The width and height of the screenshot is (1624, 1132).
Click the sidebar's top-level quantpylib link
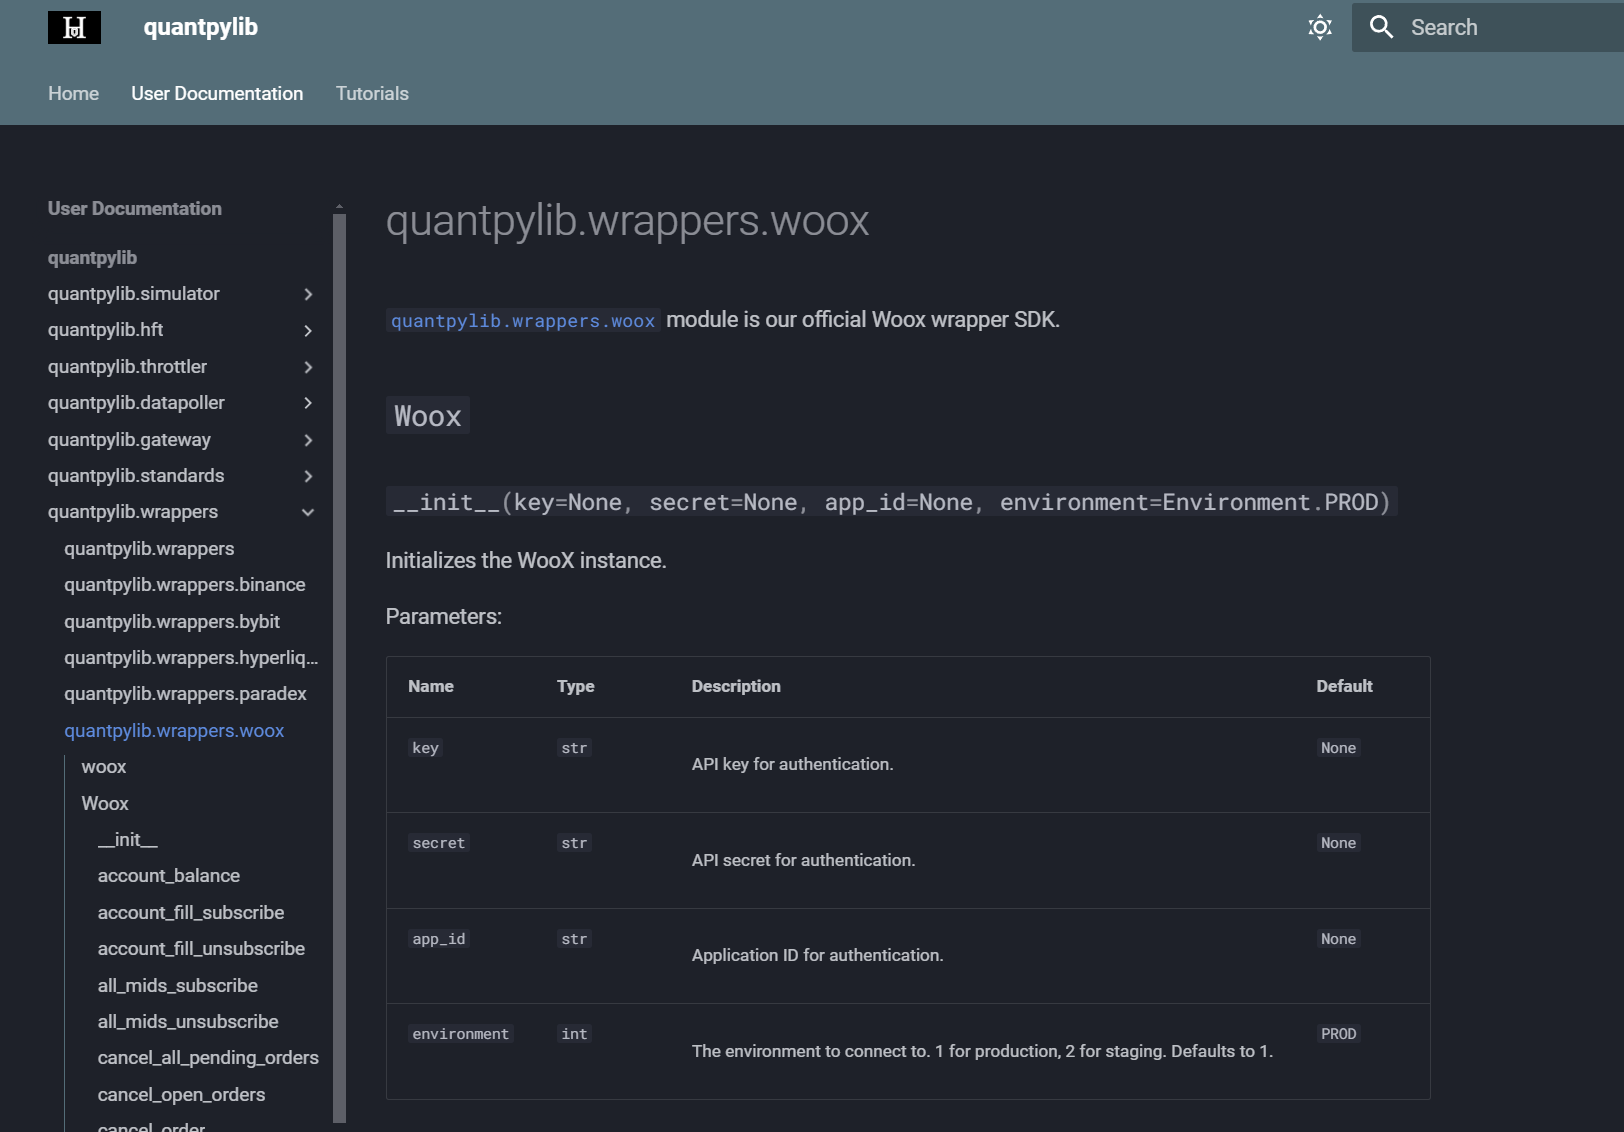point(92,258)
